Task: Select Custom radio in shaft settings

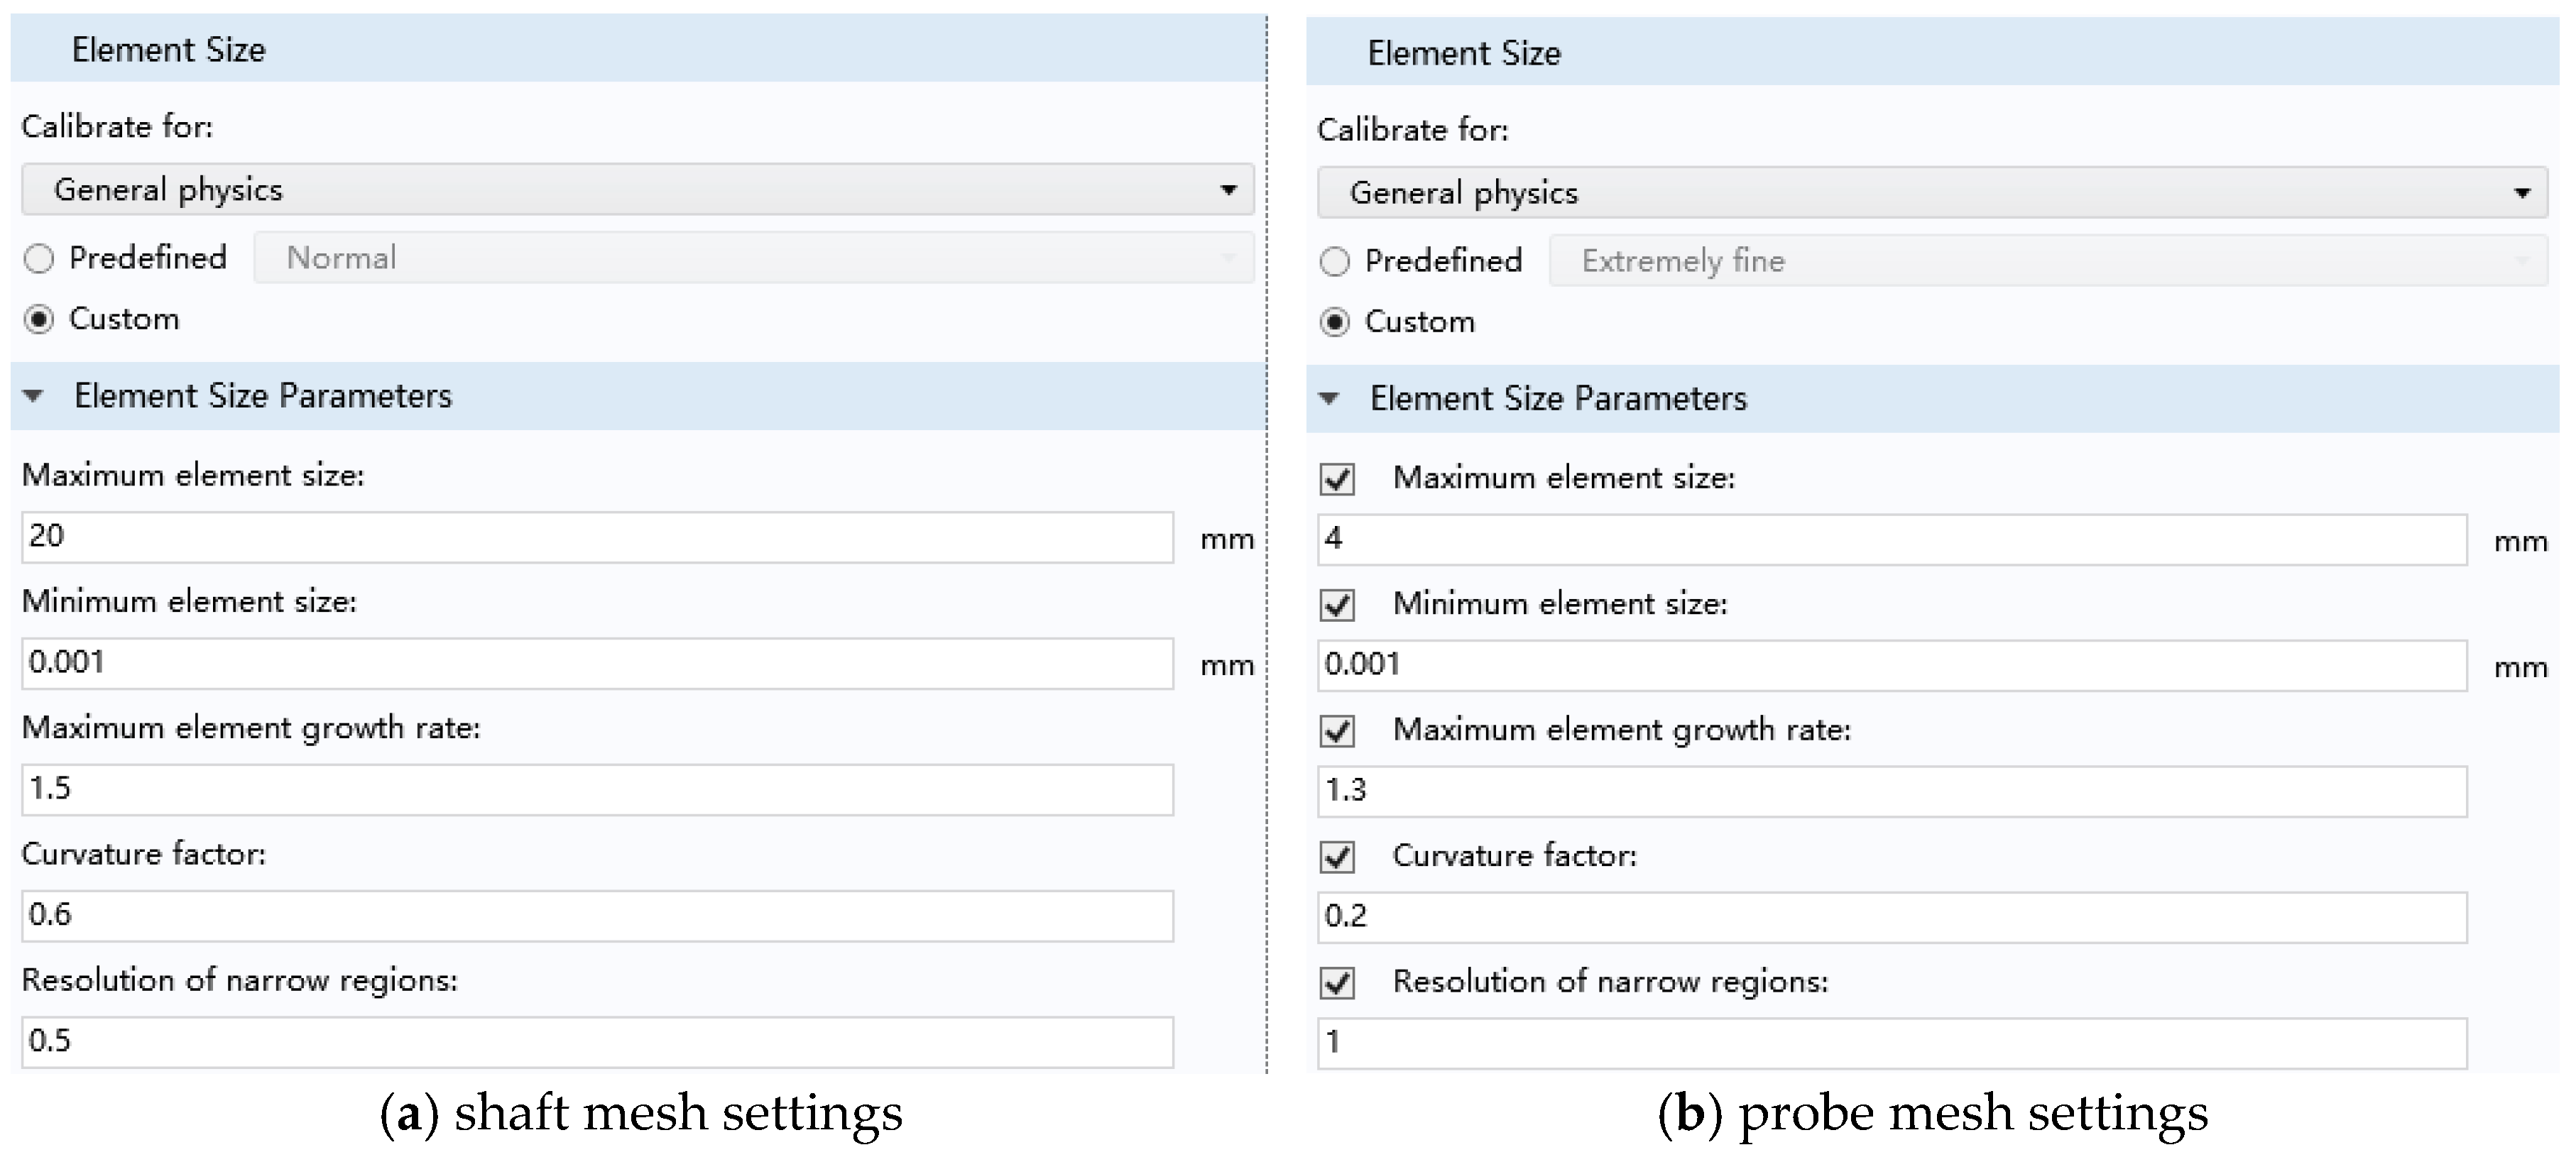Action: pos(39,320)
